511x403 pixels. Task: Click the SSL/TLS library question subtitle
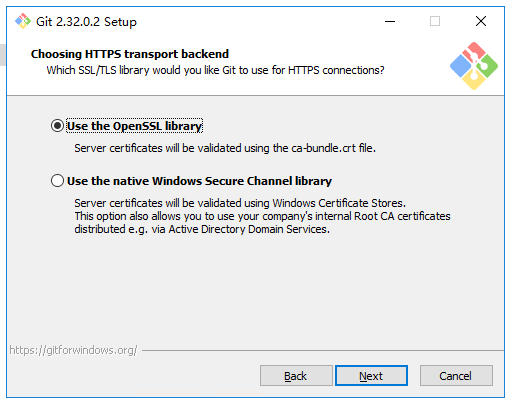click(215, 70)
